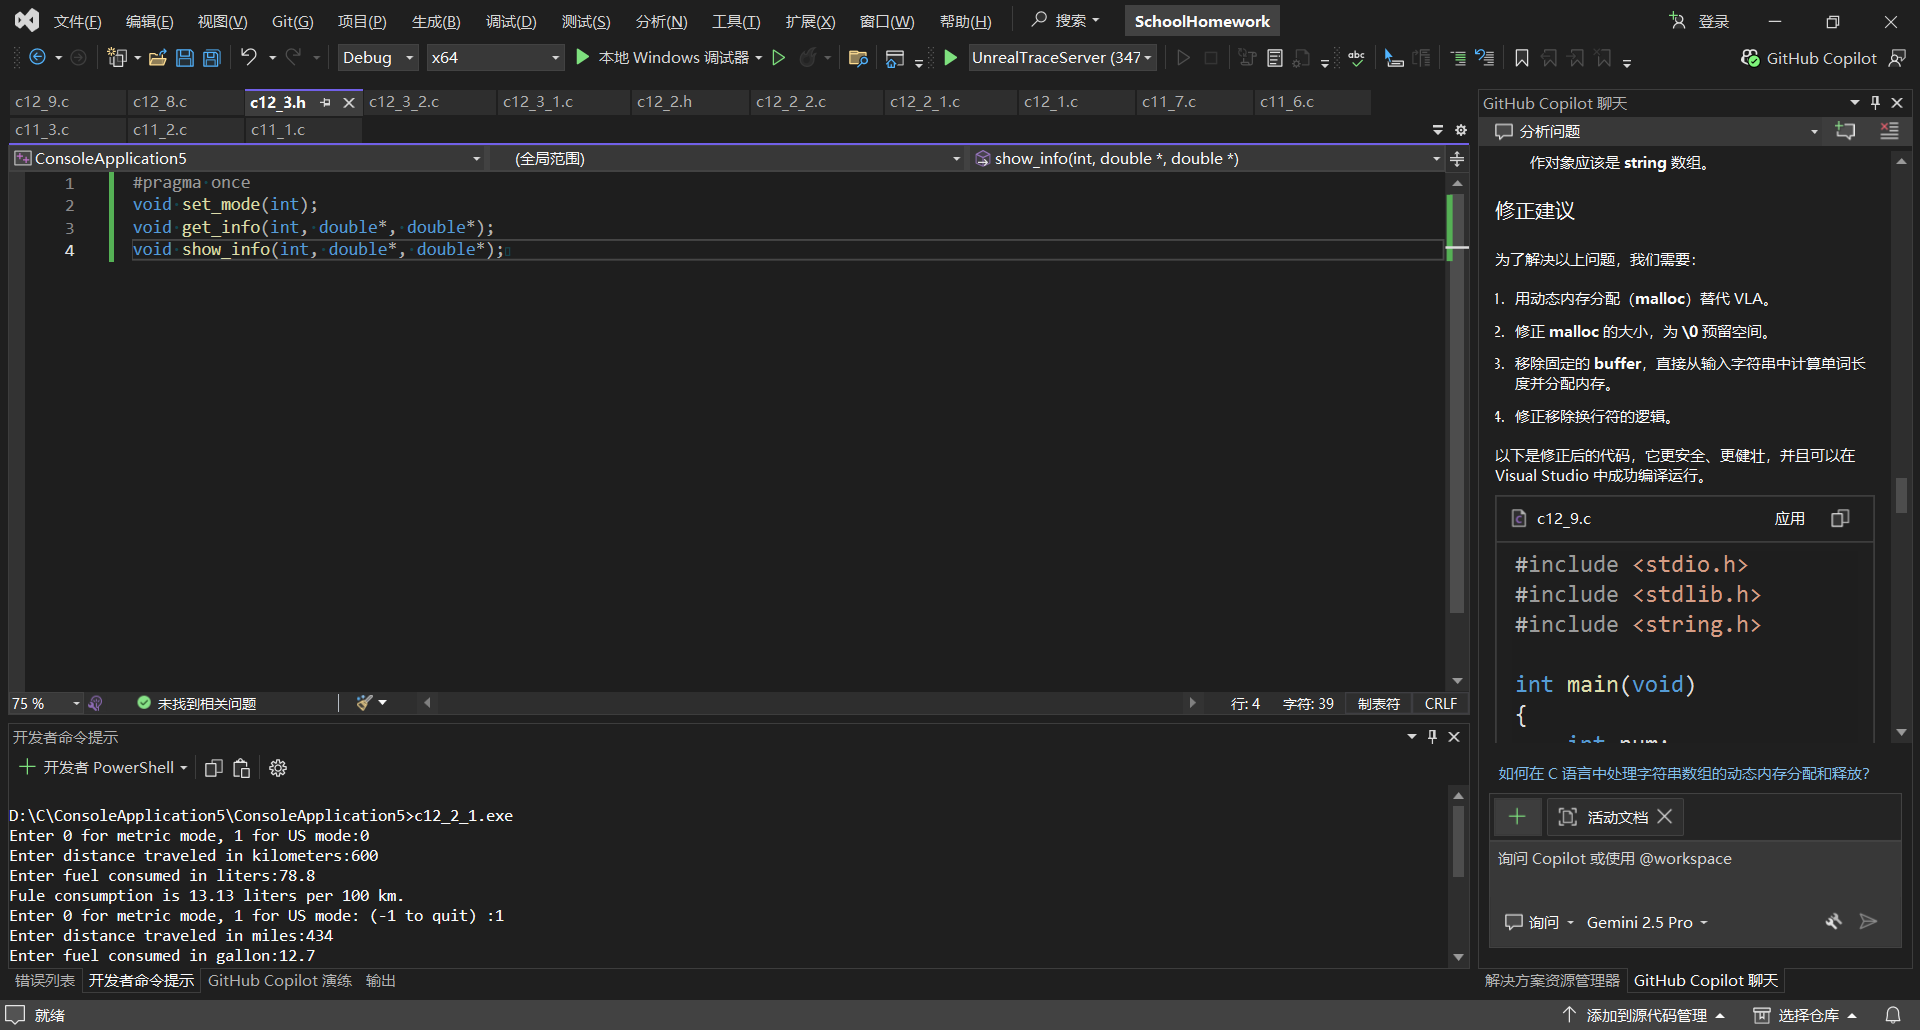Send the Copilot chat message

point(1868,922)
